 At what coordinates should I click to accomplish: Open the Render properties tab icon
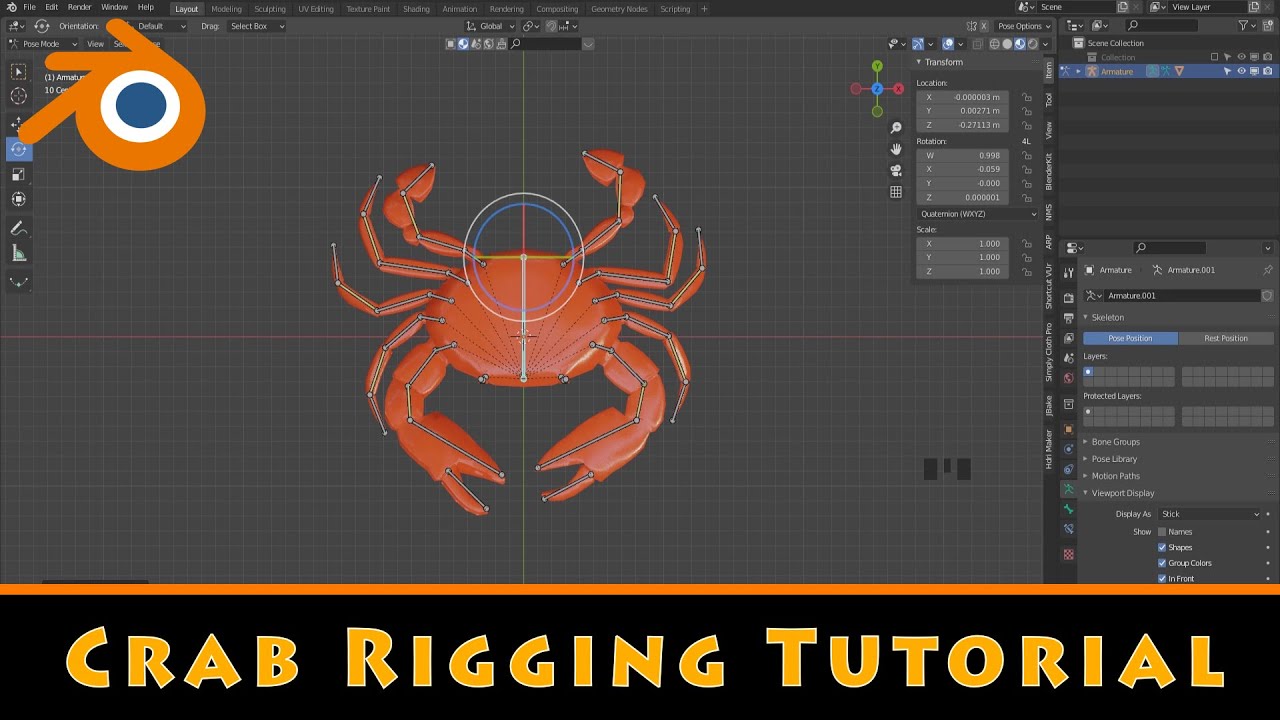click(1068, 298)
